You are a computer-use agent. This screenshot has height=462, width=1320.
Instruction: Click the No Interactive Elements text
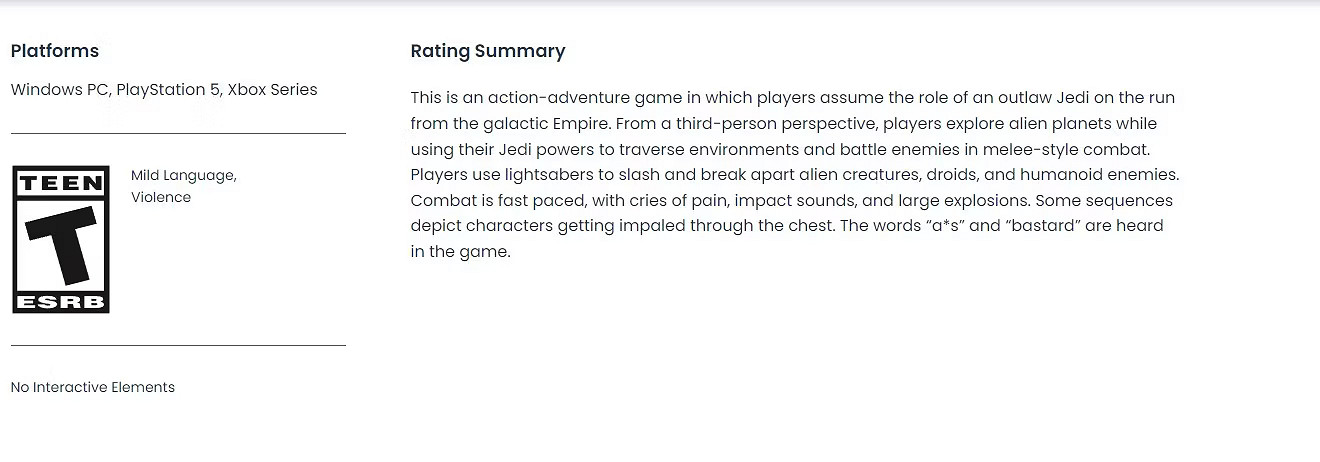pyautogui.click(x=93, y=387)
